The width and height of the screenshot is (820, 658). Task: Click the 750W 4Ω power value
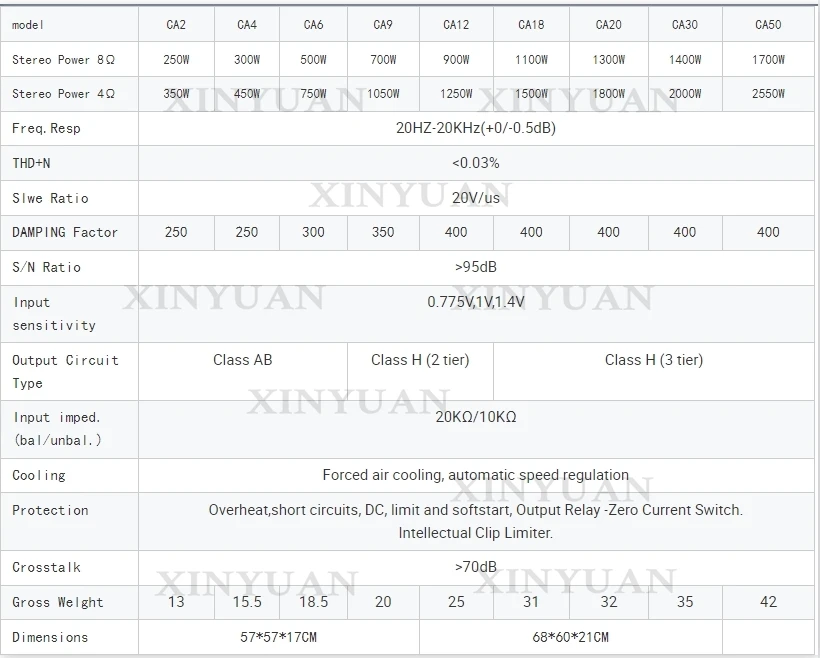313,94
